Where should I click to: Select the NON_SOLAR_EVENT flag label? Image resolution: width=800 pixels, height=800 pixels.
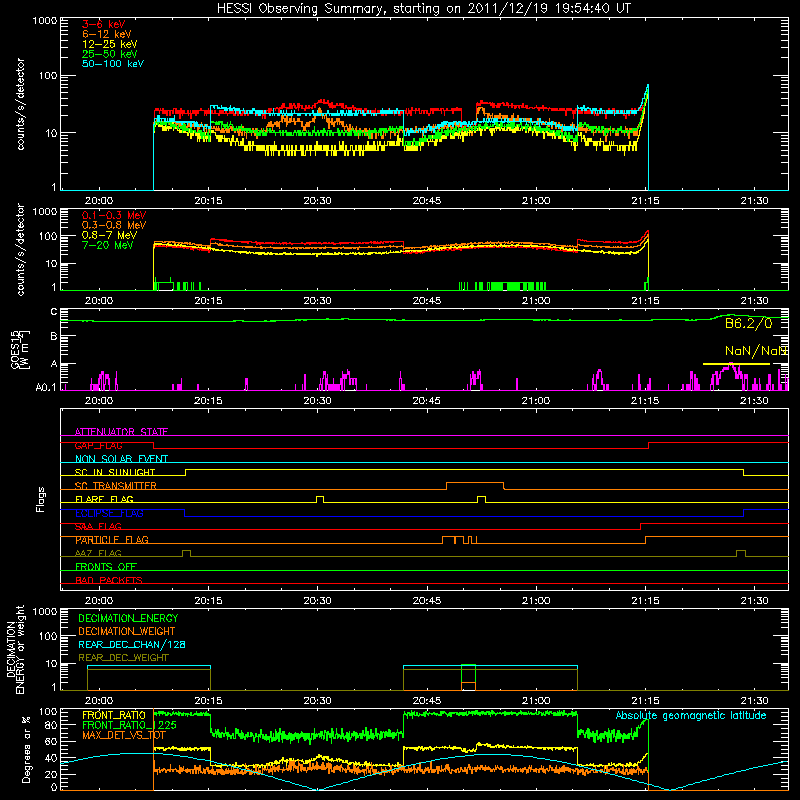pyautogui.click(x=121, y=459)
